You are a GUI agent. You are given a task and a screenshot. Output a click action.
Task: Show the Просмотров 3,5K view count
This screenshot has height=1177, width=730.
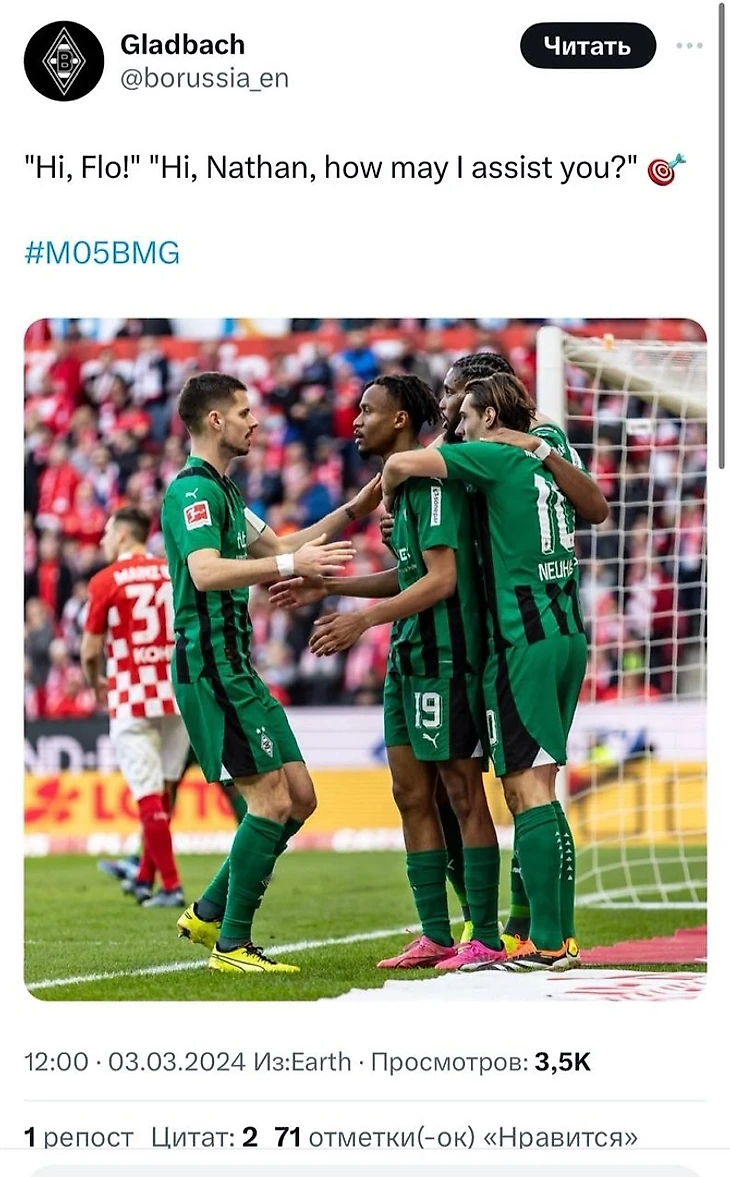click(481, 1061)
